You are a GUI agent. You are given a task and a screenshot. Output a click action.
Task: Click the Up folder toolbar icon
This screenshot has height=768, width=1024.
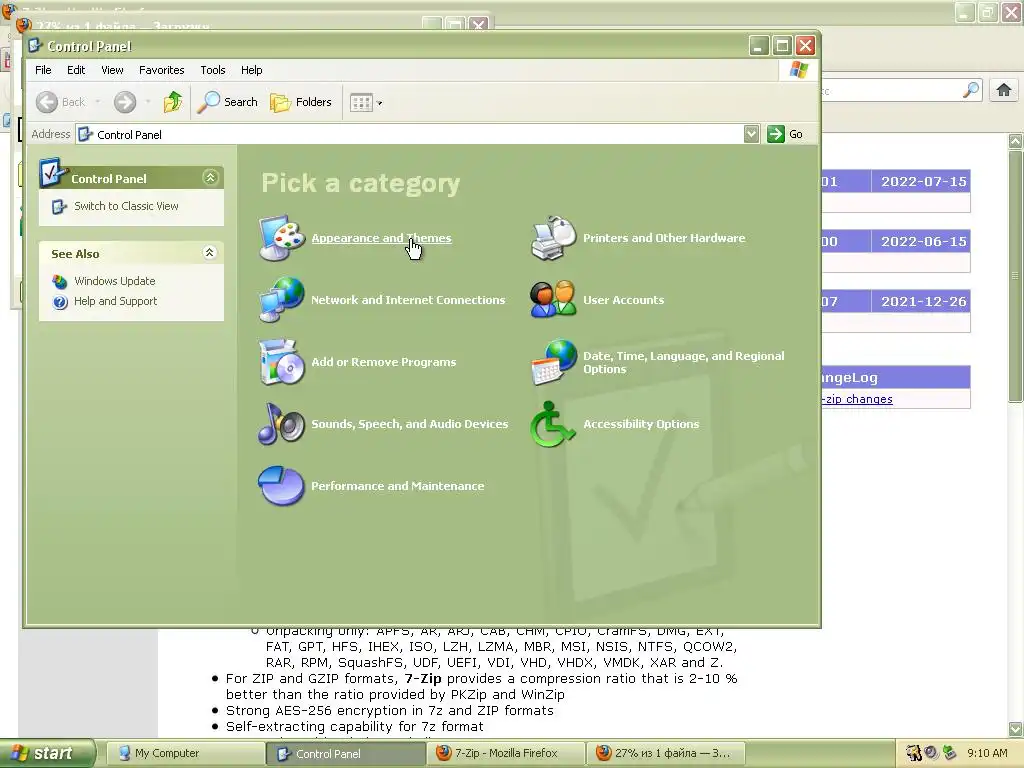point(172,102)
